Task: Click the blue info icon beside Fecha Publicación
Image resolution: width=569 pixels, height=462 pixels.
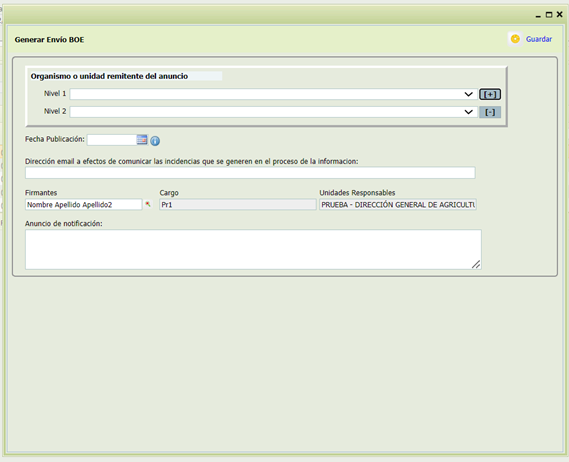Action: 155,141
